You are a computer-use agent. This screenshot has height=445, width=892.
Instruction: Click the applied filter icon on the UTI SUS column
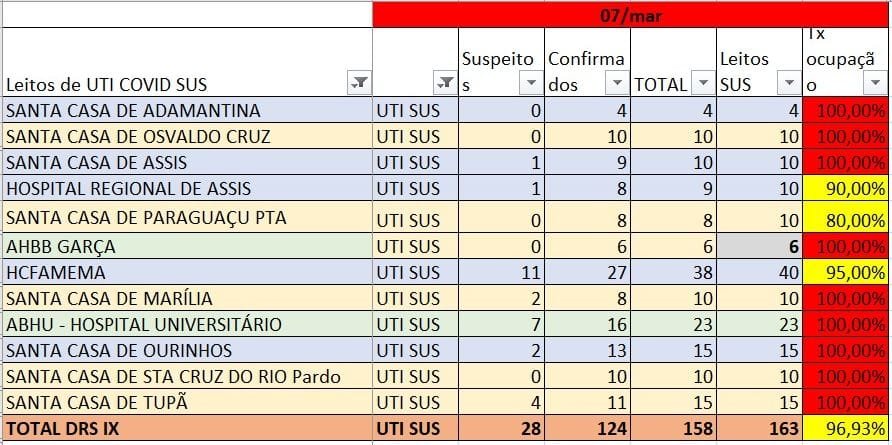(445, 84)
